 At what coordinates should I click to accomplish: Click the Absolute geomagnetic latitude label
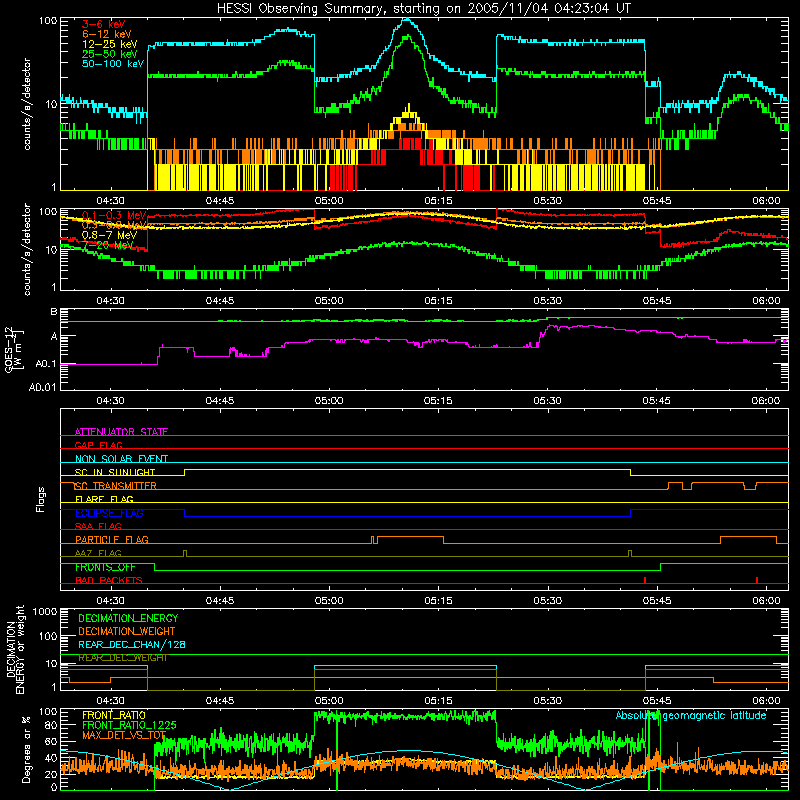click(691, 715)
